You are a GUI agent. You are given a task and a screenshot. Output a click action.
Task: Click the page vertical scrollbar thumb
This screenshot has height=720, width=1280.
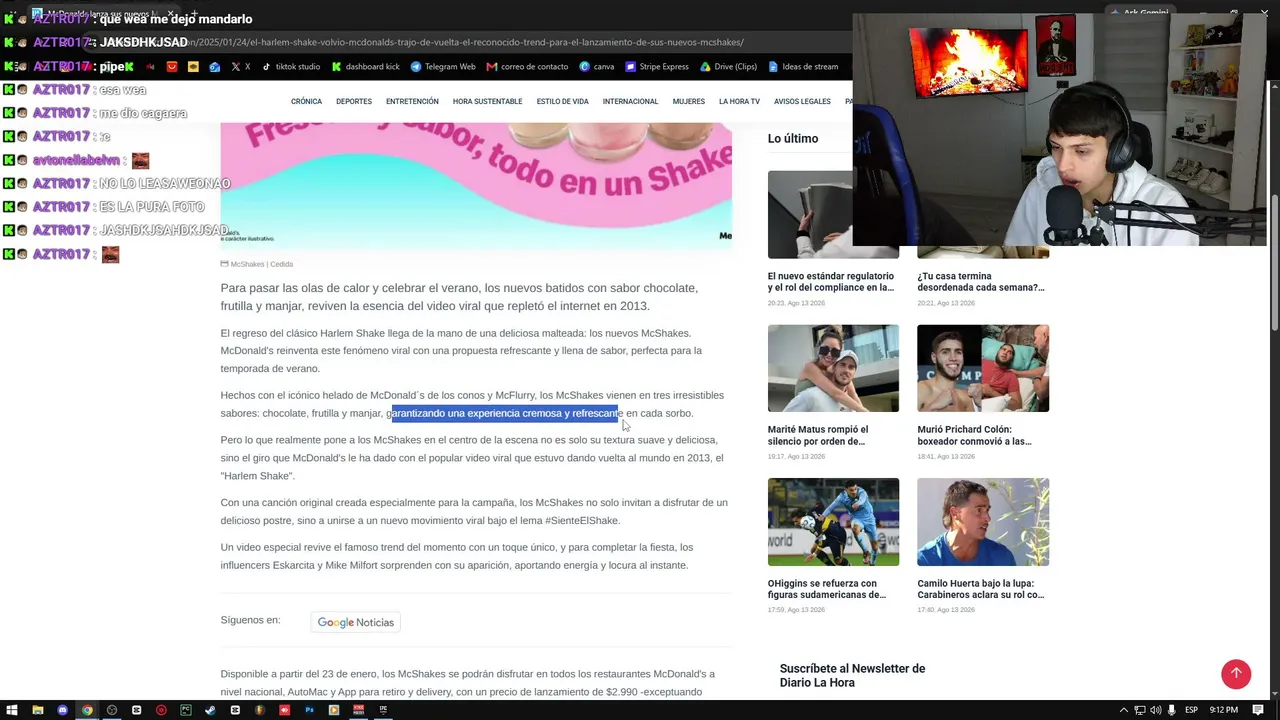tap(1273, 260)
